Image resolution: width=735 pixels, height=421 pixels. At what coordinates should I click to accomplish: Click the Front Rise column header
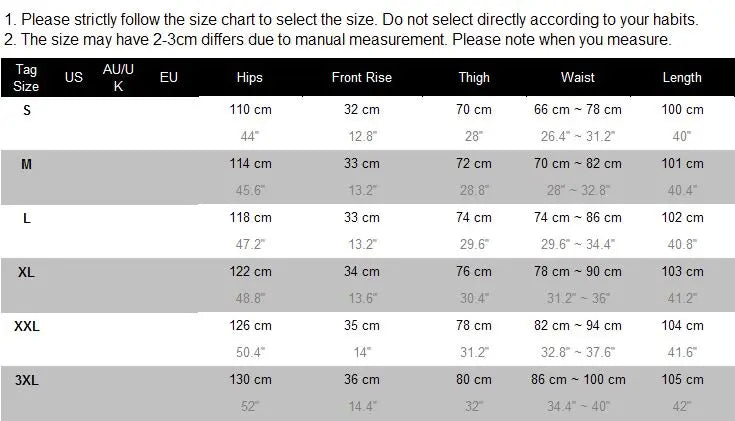(361, 77)
